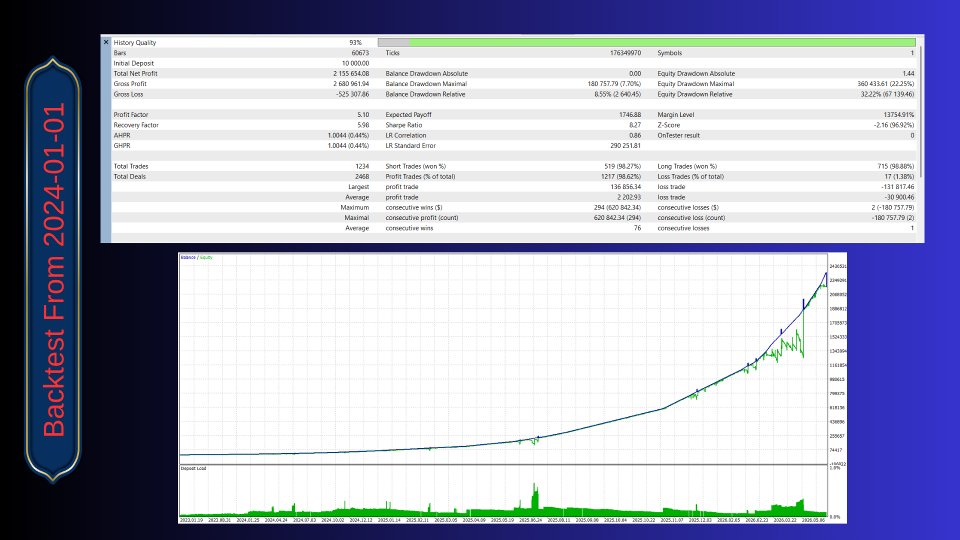Select the value 8.55% (2 640.45)
This screenshot has width=960, height=540.
(617, 94)
